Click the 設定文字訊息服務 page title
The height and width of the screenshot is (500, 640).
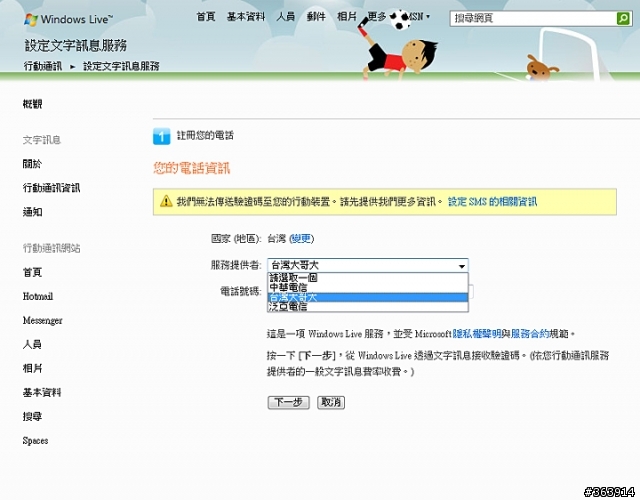click(x=76, y=45)
